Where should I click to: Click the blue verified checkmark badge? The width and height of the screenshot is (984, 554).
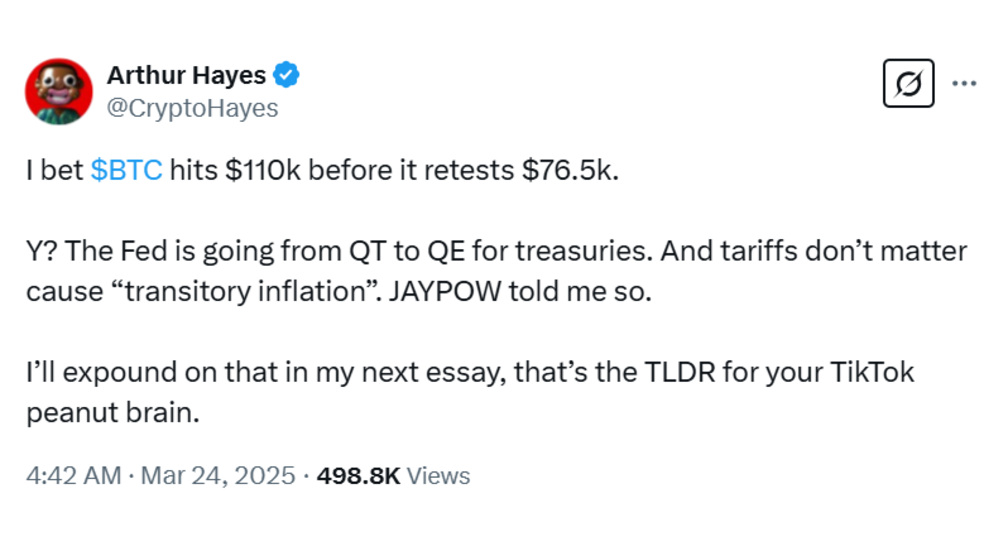click(x=286, y=75)
